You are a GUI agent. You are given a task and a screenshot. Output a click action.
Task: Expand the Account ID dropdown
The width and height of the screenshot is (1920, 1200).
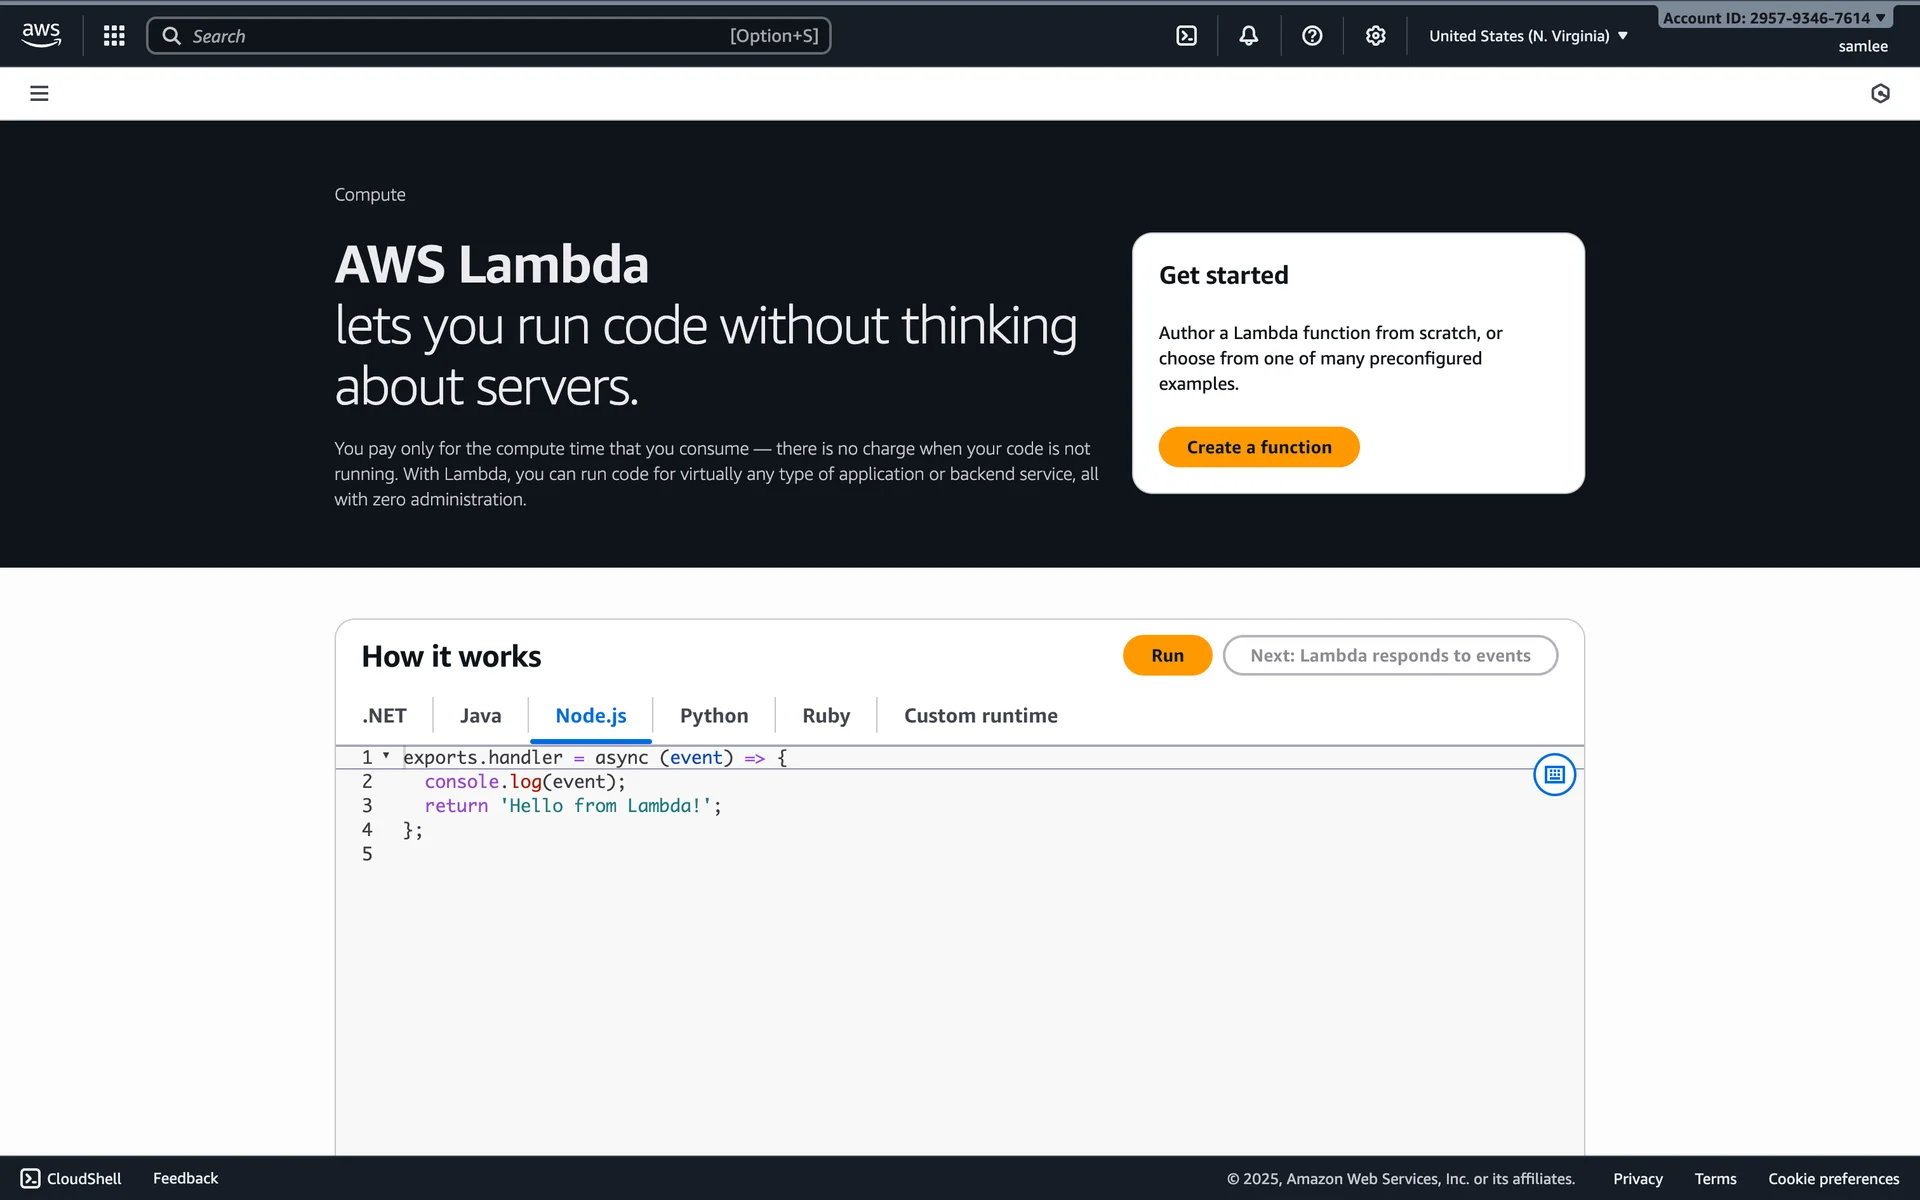tap(1774, 18)
